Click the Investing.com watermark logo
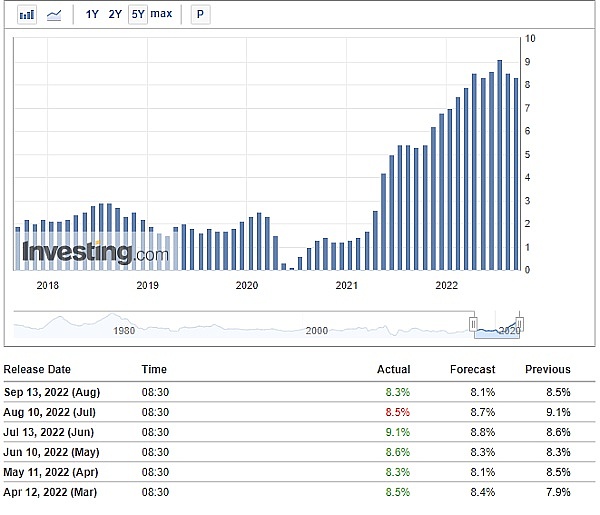Image resolution: width=600 pixels, height=515 pixels. pyautogui.click(x=95, y=252)
